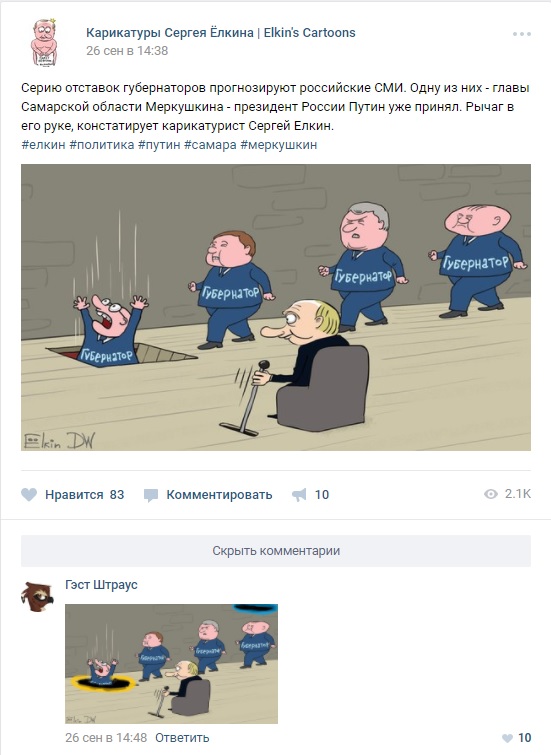Collapse comments with Скрыть комментарии
The width and height of the screenshot is (551, 755).
pos(276,551)
